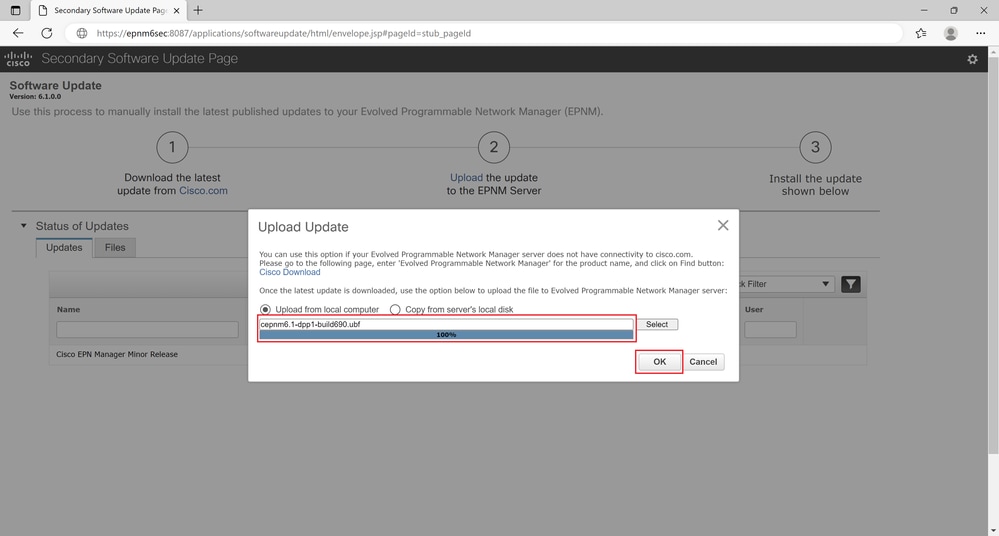Screen dimensions: 999x536
Task: Click the vertical page scrollbar
Action: coord(993,255)
